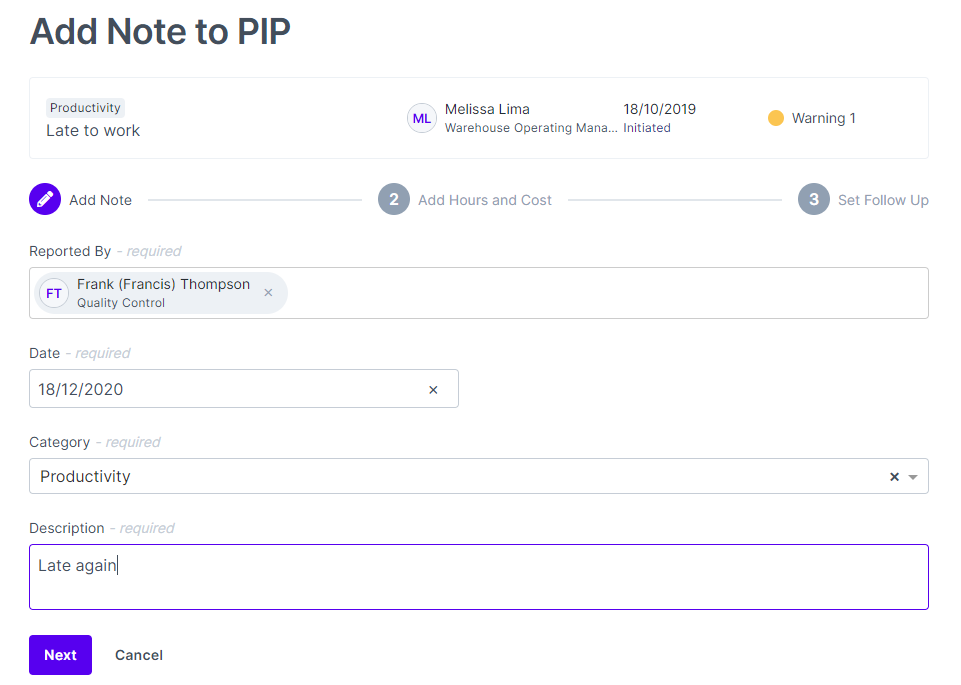The width and height of the screenshot is (961, 685).
Task: Remove Frank Thompson from Reported By
Action: point(268,293)
